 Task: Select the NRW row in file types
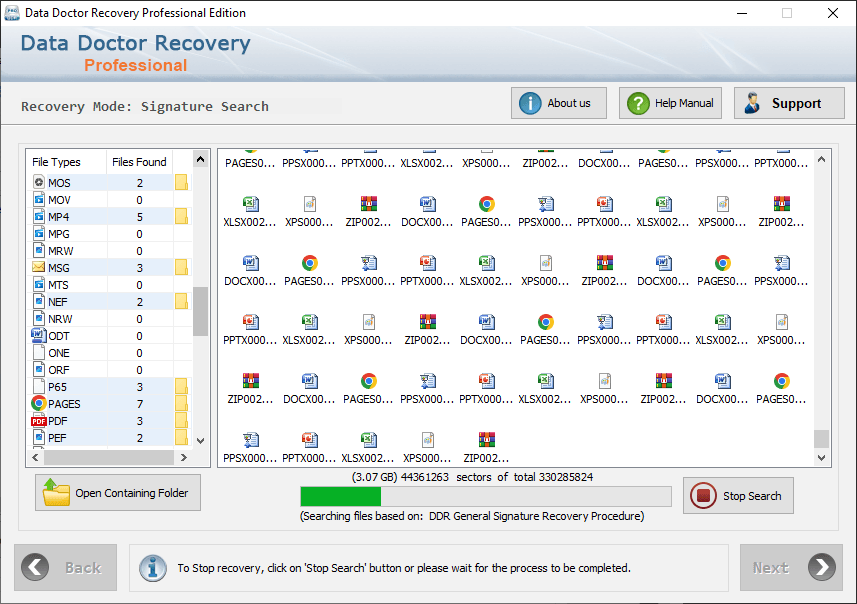[109, 318]
